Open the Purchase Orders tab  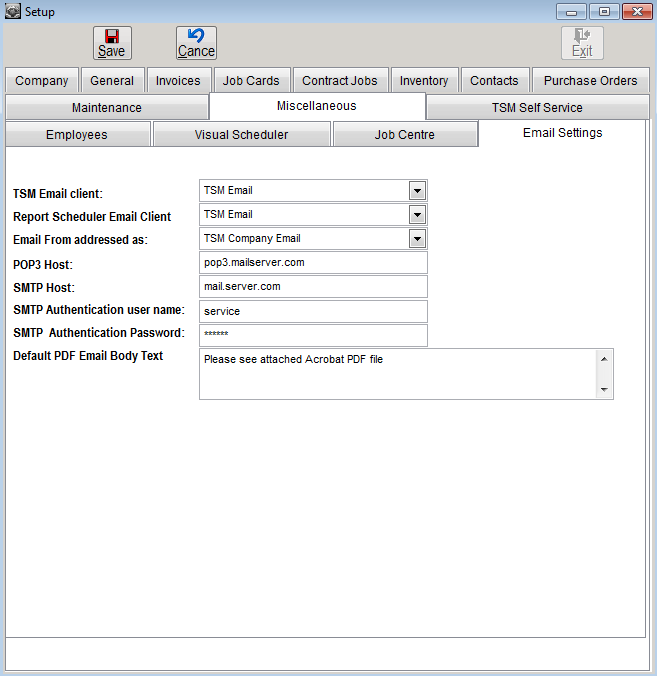pos(591,81)
